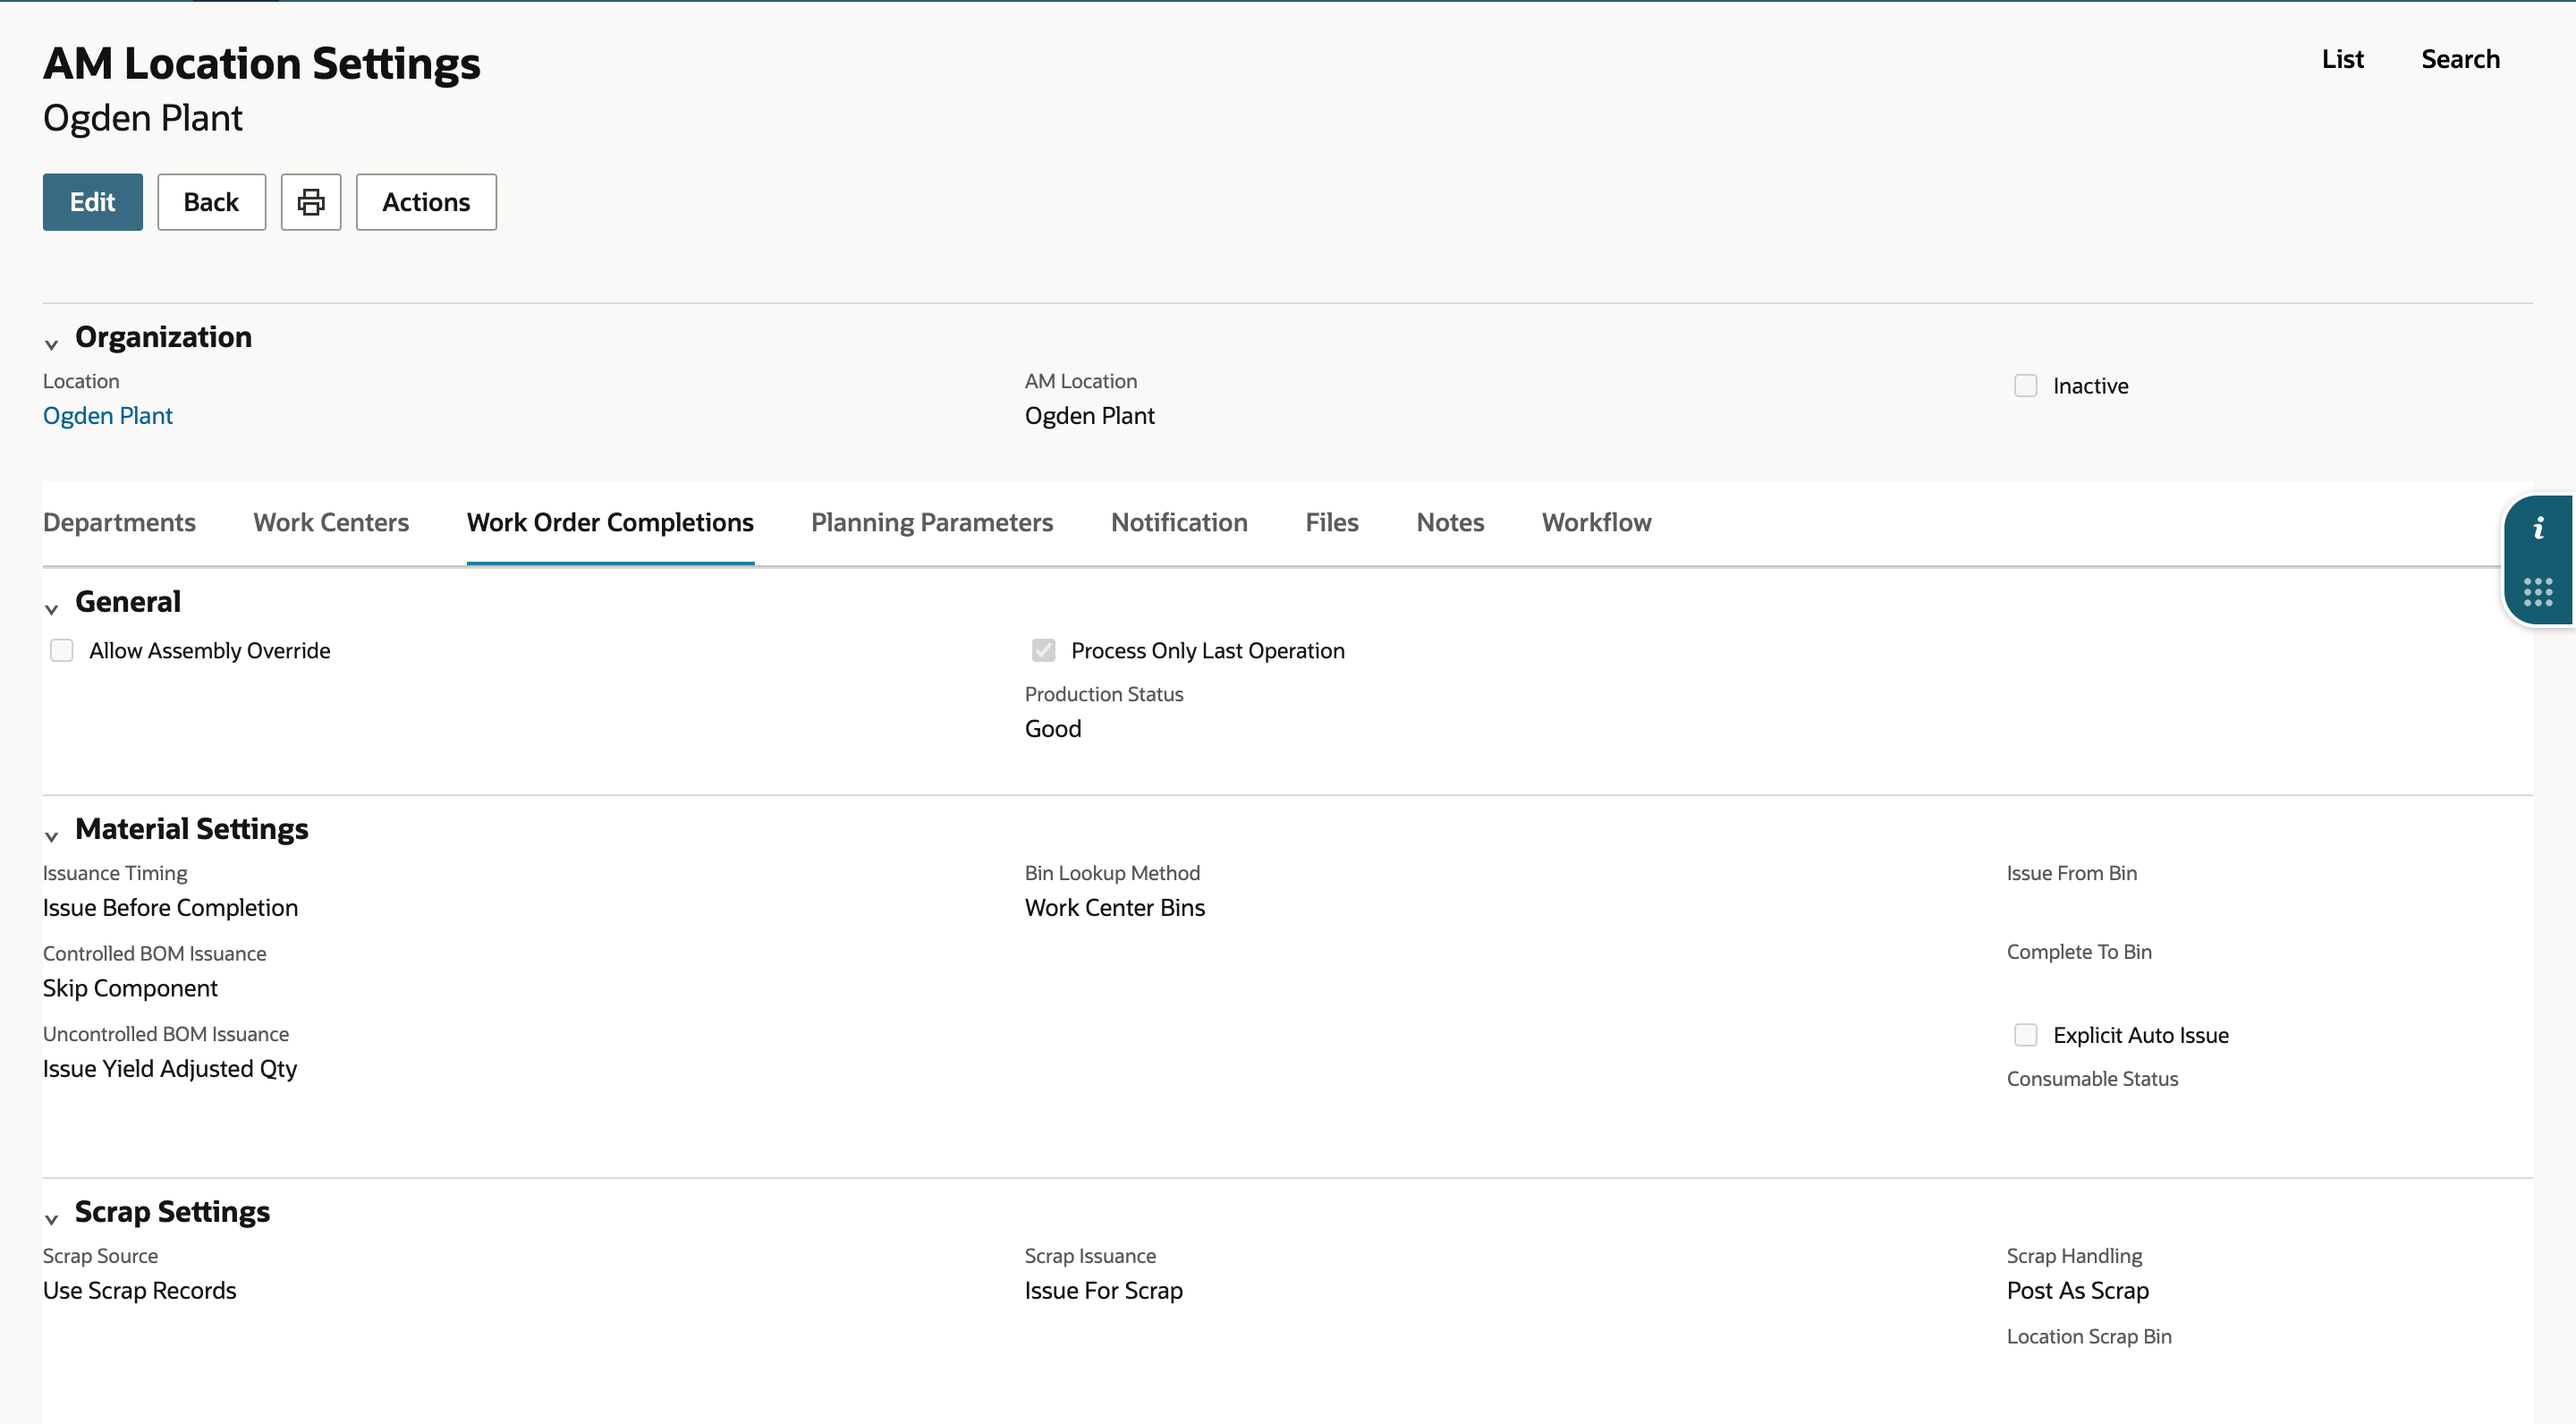The height and width of the screenshot is (1424, 2576).
Task: Click the 'Use Scrap Records' value
Action: pos(140,1291)
